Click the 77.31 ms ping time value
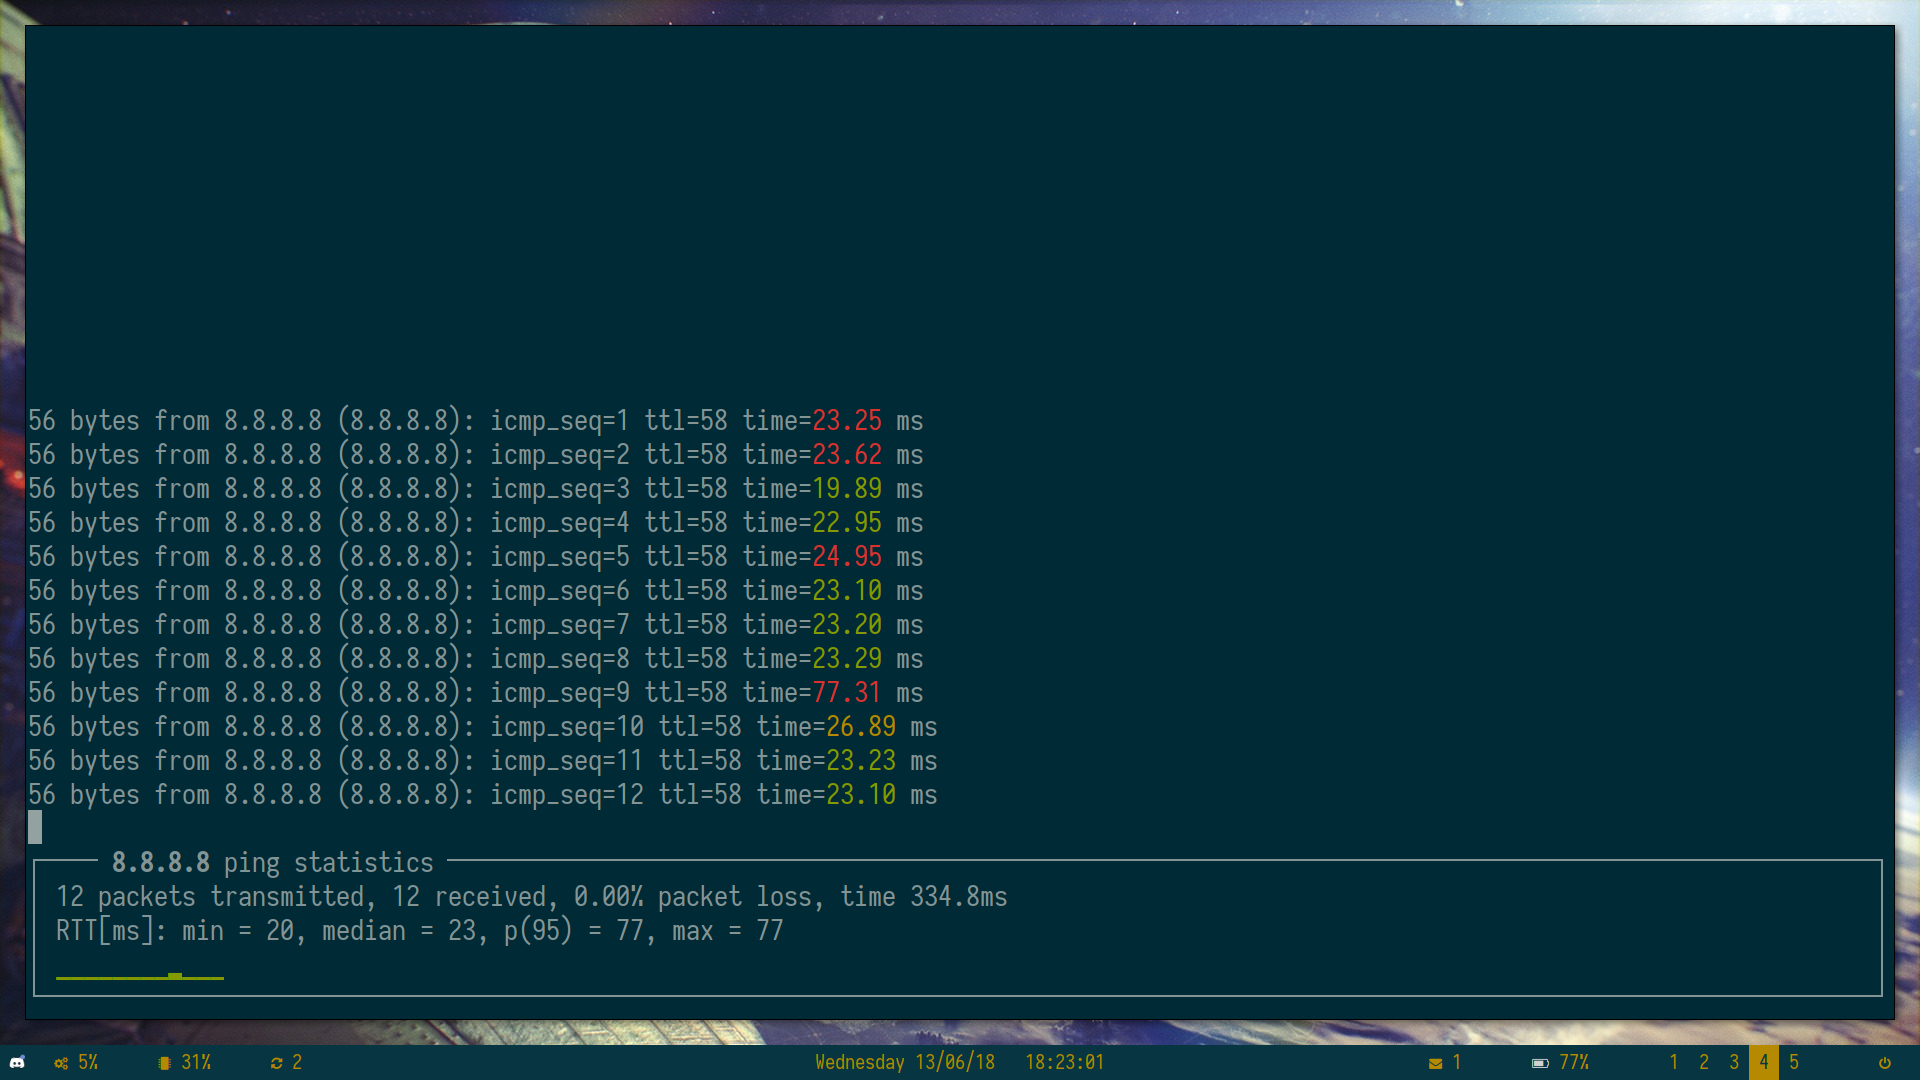 coord(846,693)
